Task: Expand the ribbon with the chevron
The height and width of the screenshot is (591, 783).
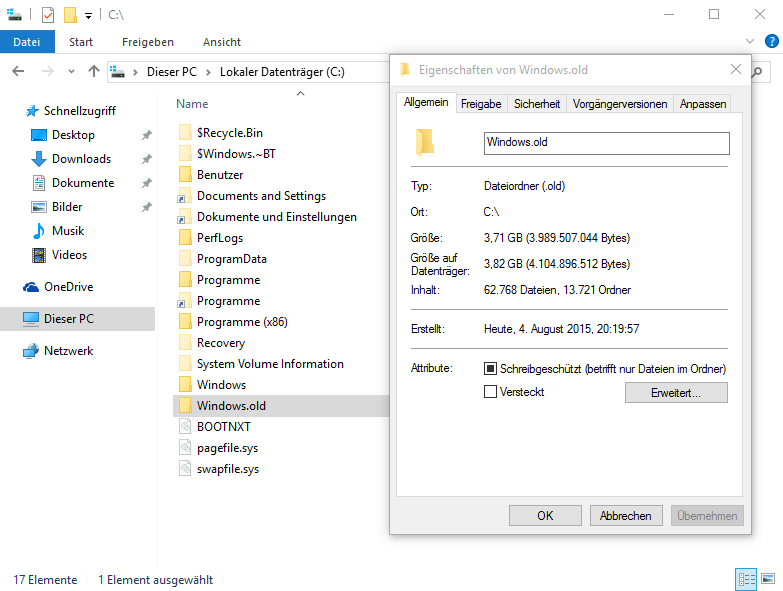Action: [x=750, y=41]
